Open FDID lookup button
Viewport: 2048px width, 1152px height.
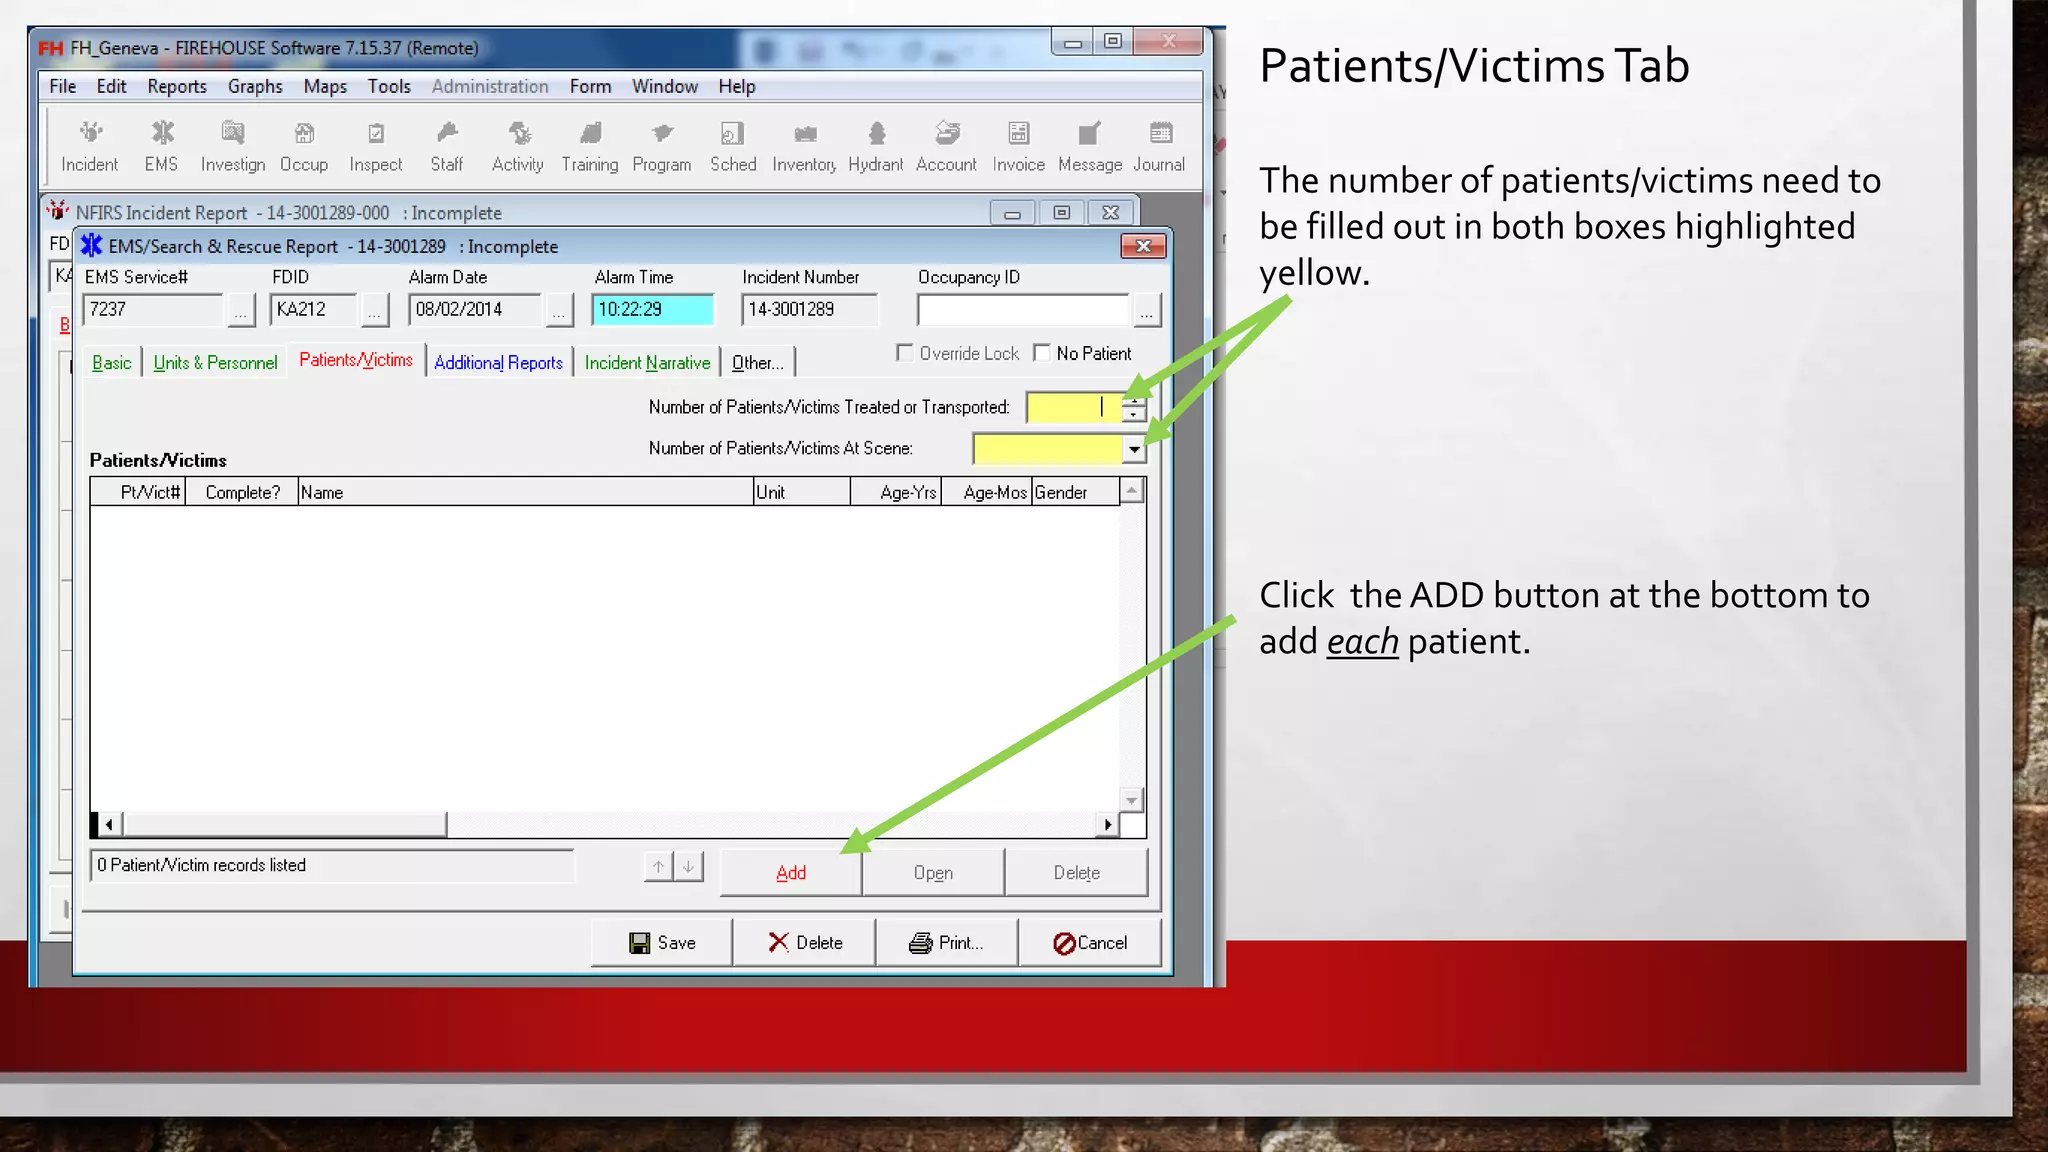point(374,311)
